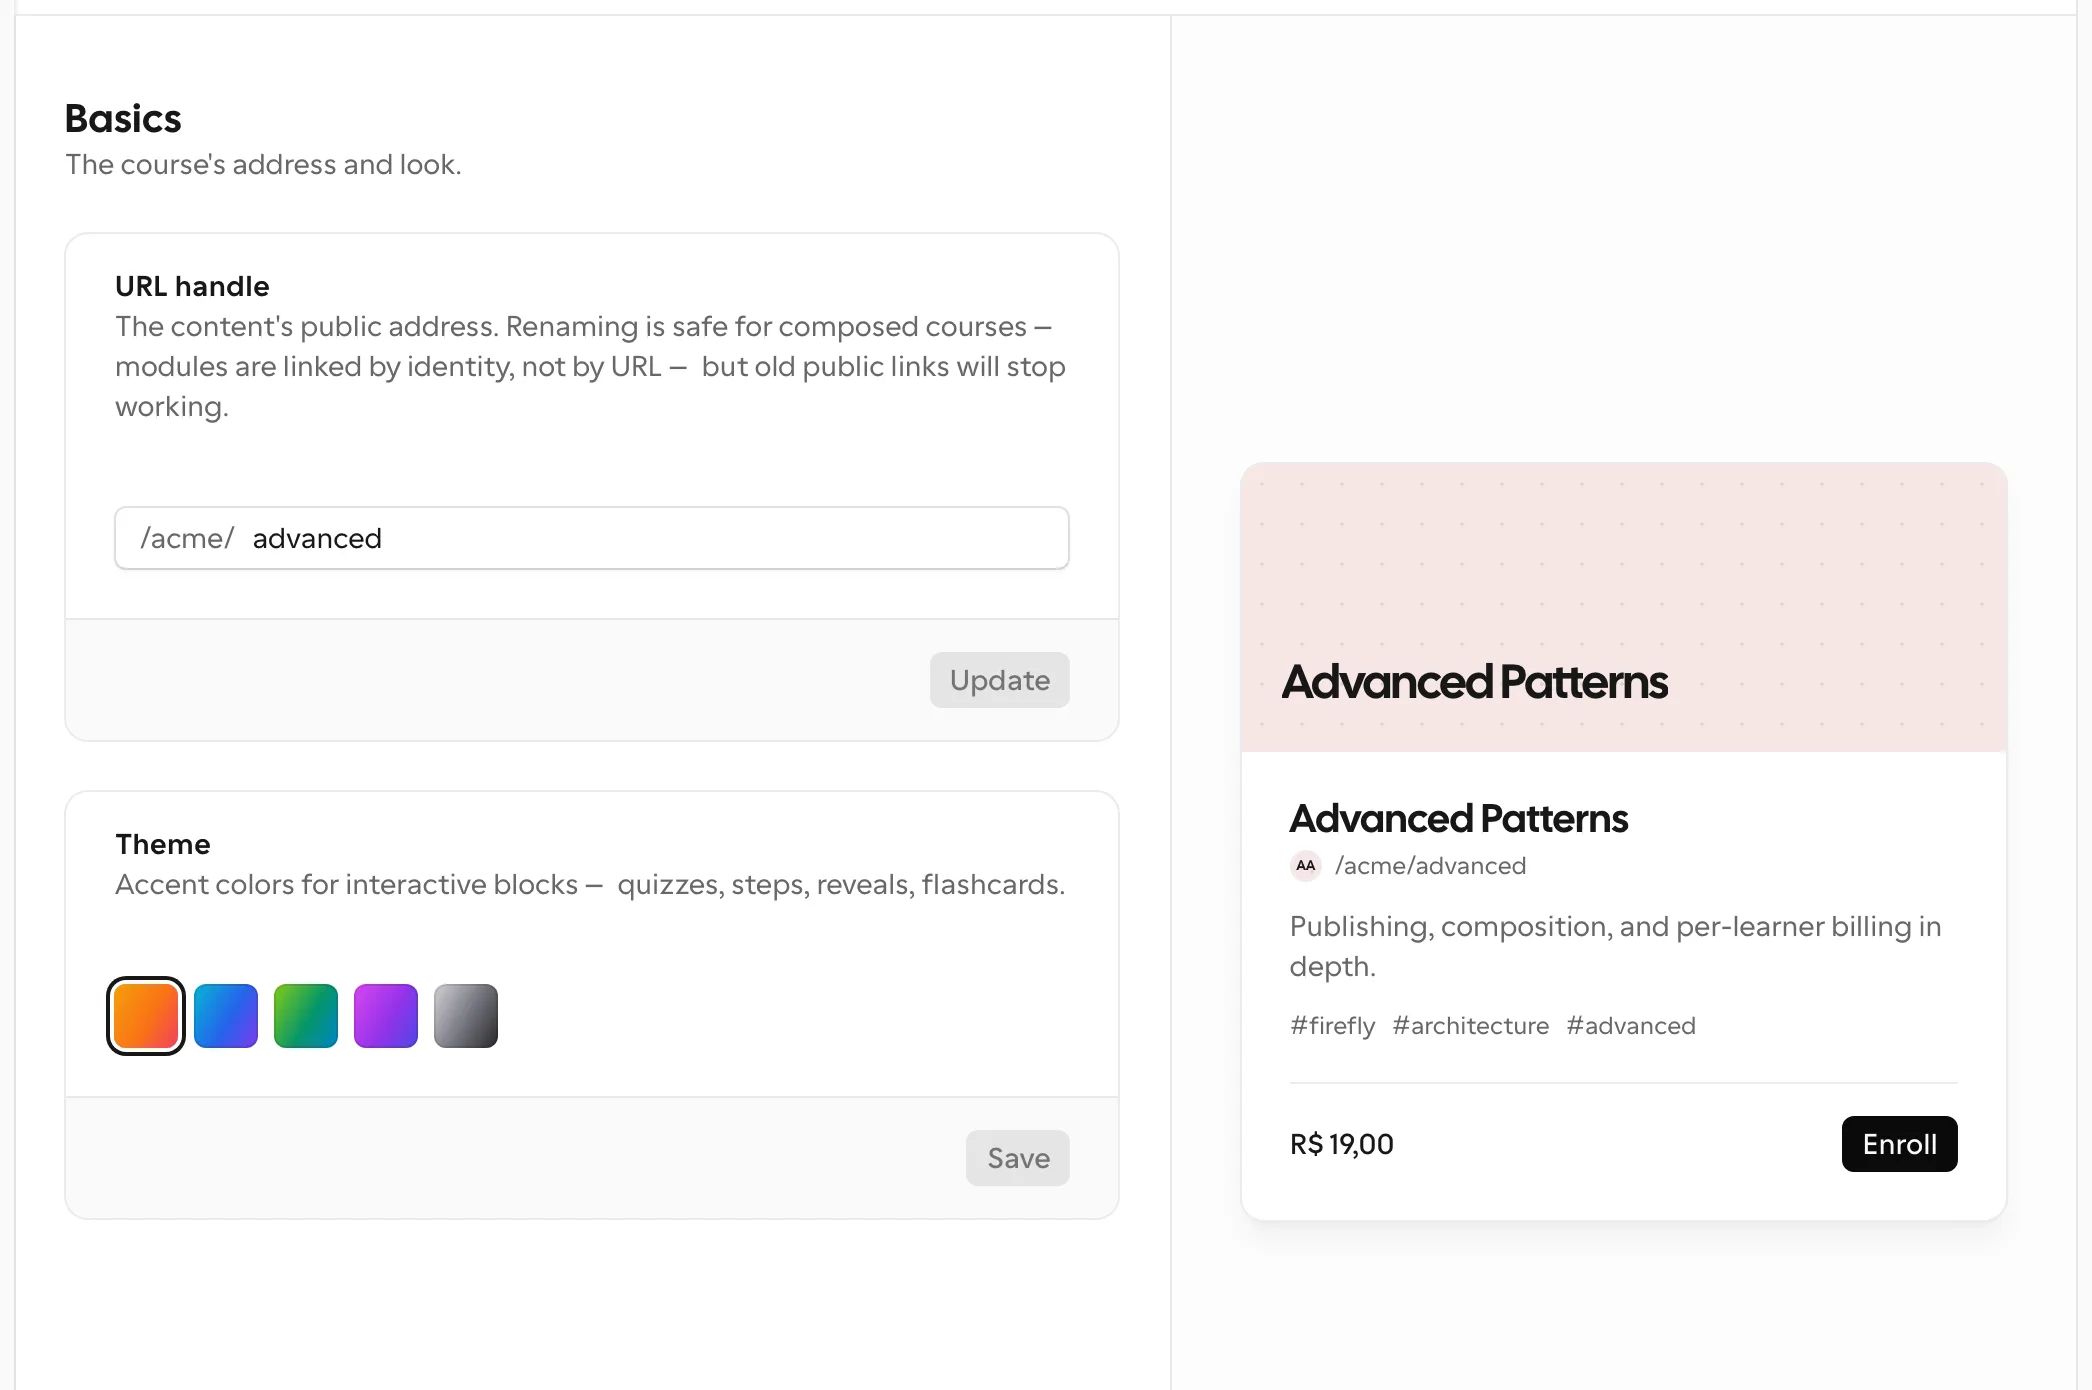2092x1390 pixels.
Task: Click the #advanced tag
Action: click(1631, 1026)
